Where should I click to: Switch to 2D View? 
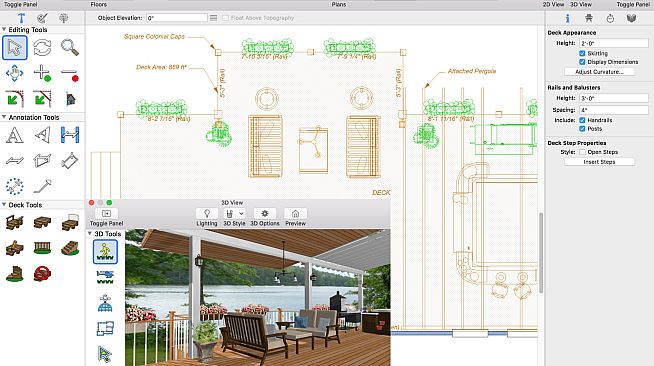(x=553, y=4)
